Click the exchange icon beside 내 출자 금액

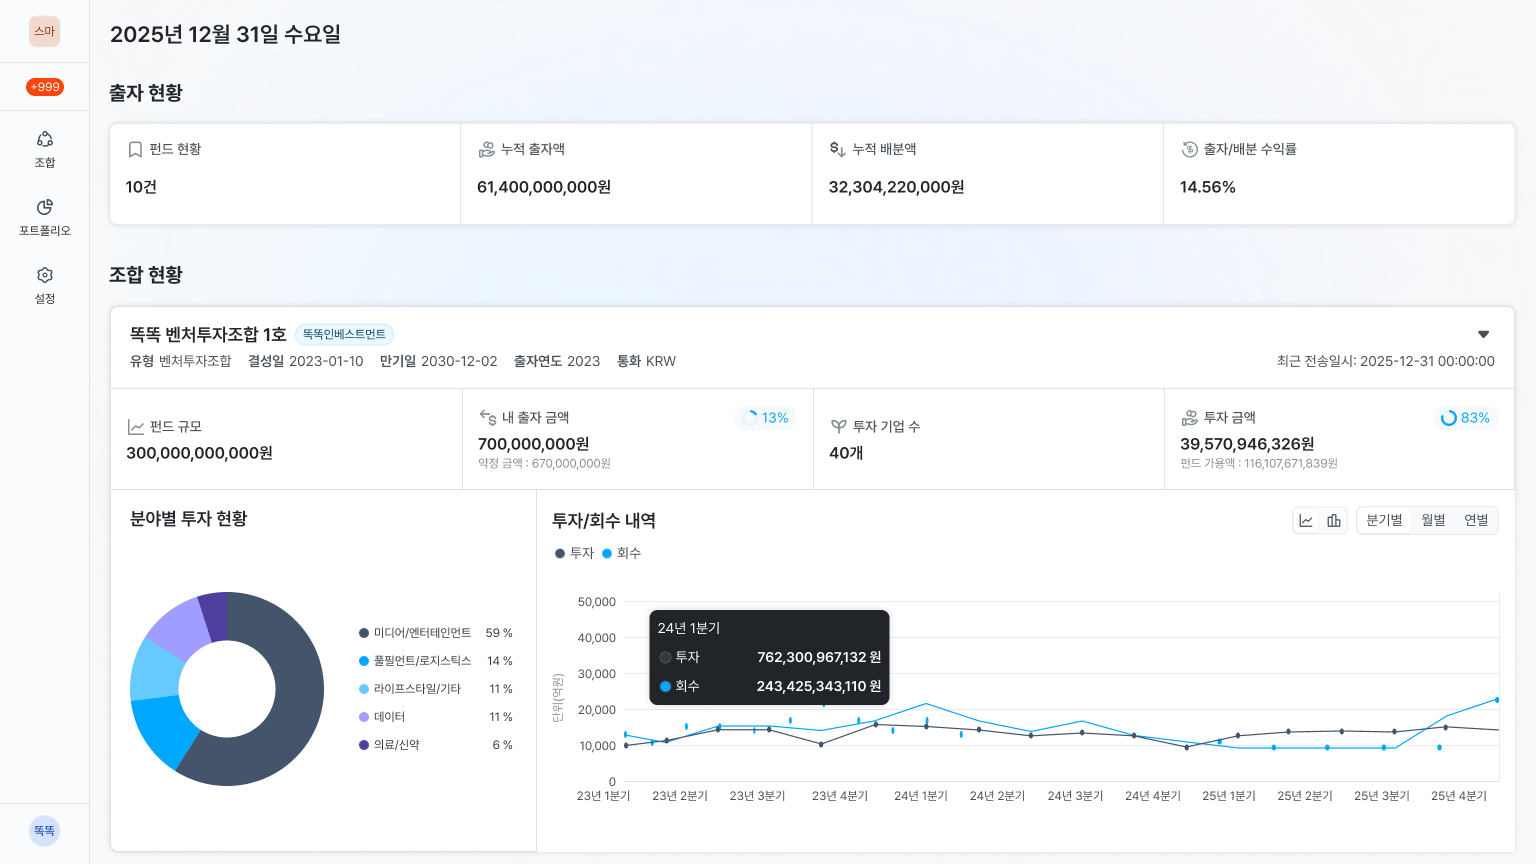[x=488, y=418]
